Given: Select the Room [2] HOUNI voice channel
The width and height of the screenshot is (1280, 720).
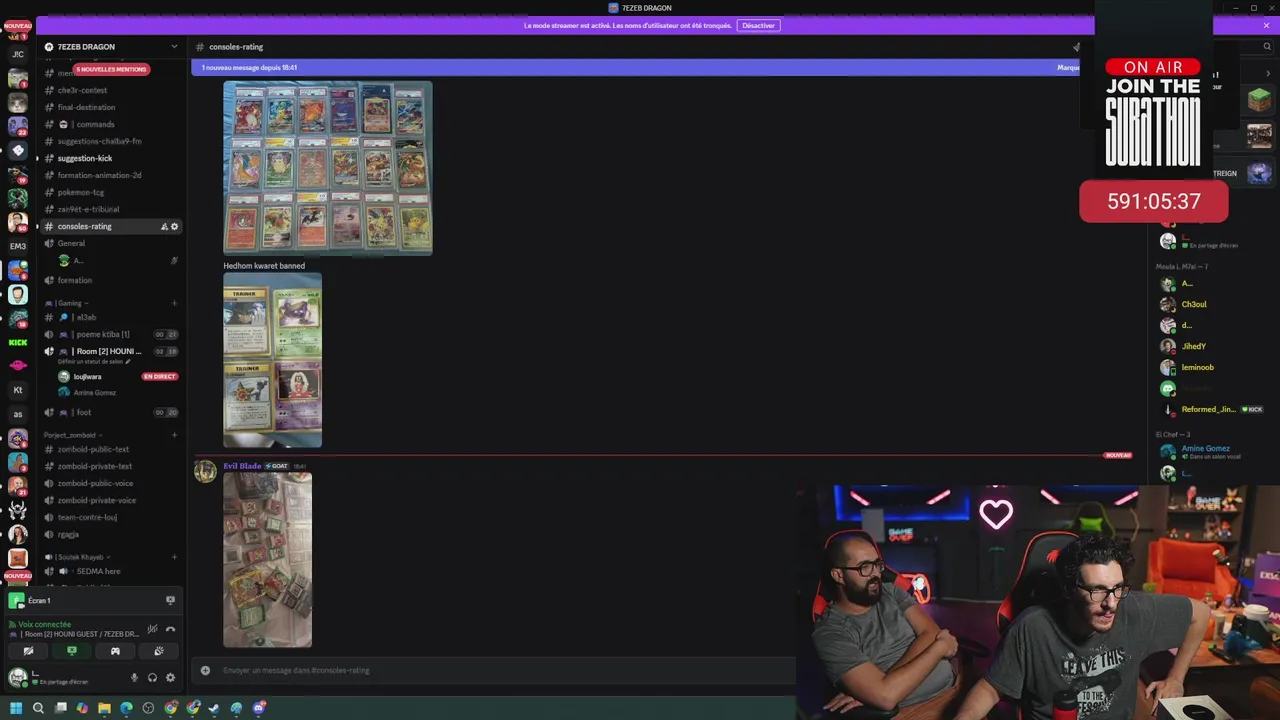Looking at the screenshot, I should click(110, 351).
